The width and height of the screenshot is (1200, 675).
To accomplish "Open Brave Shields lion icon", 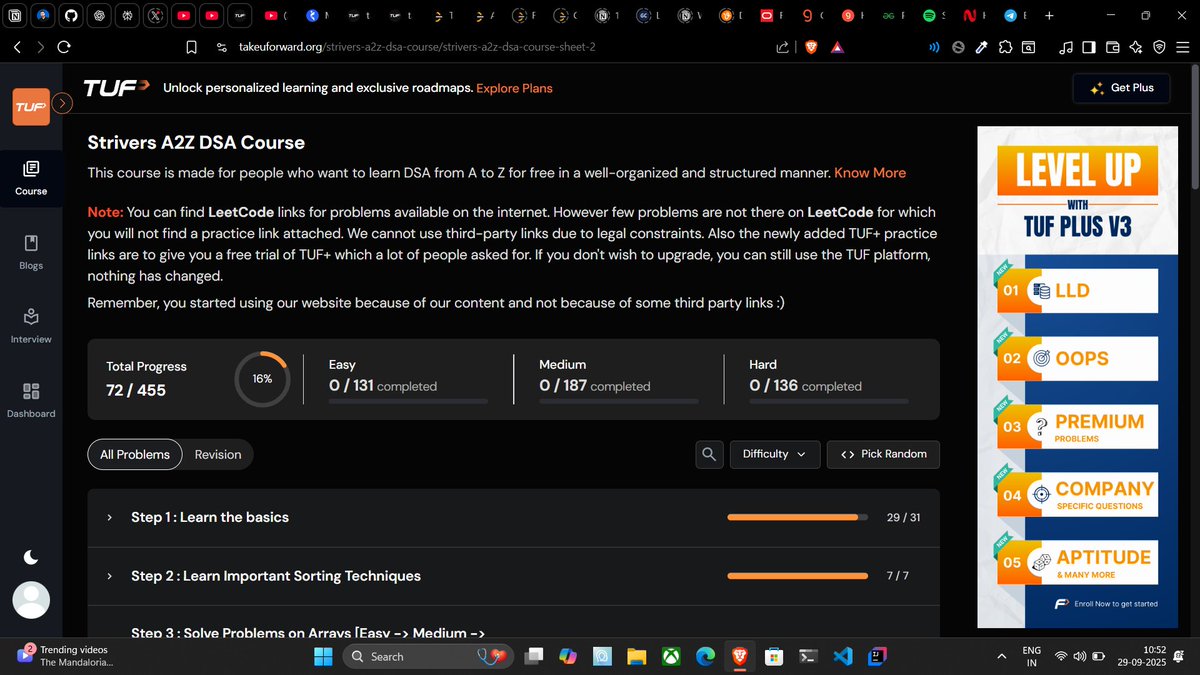I will 811,47.
